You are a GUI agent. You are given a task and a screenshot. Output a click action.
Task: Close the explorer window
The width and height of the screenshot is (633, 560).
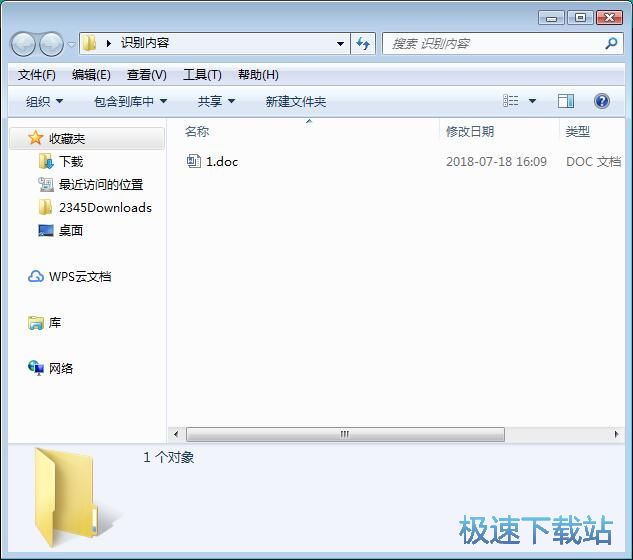tap(609, 18)
